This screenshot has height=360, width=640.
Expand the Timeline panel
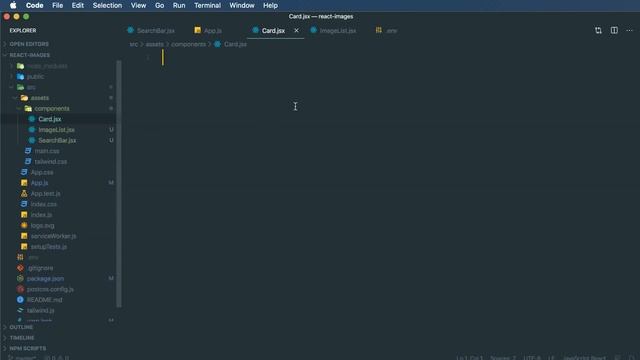click(x=22, y=338)
